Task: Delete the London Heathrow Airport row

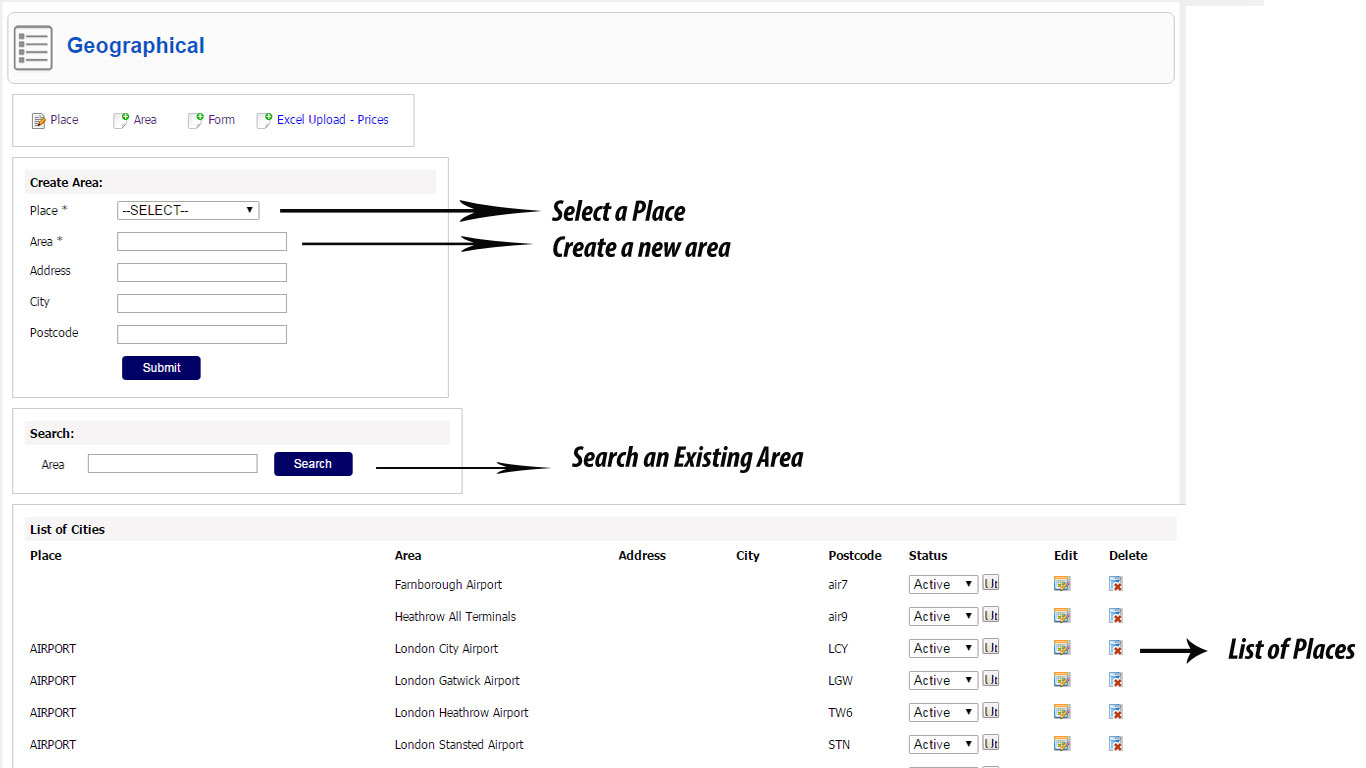Action: (1116, 712)
